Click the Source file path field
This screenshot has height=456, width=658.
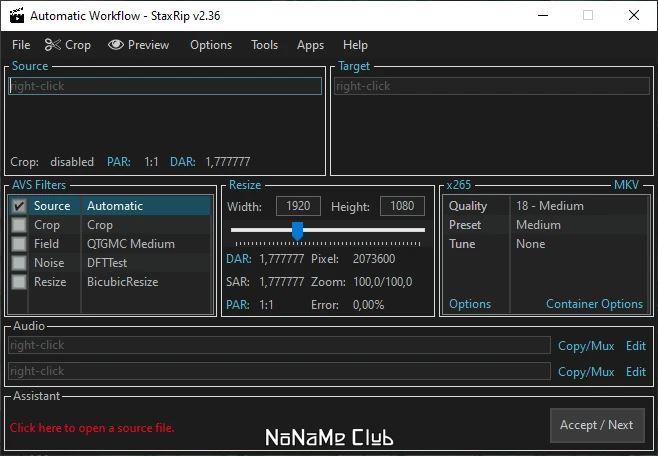tap(165, 86)
